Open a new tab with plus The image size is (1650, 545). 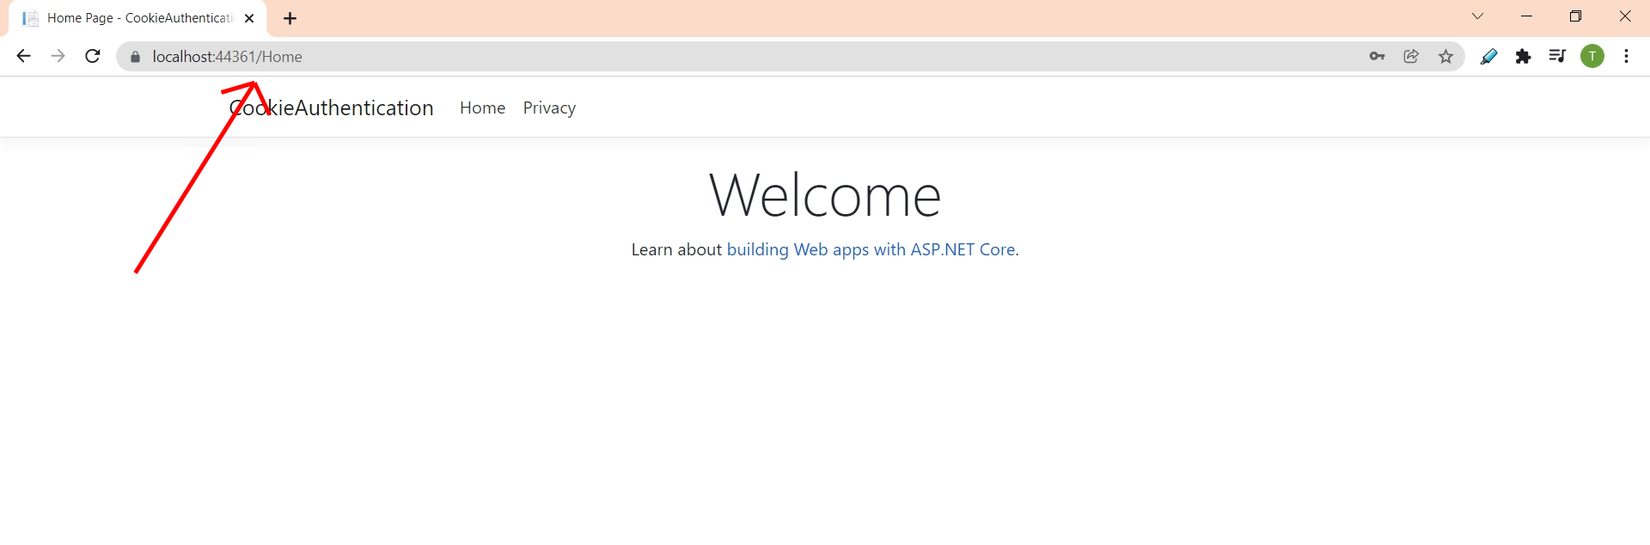coord(290,18)
